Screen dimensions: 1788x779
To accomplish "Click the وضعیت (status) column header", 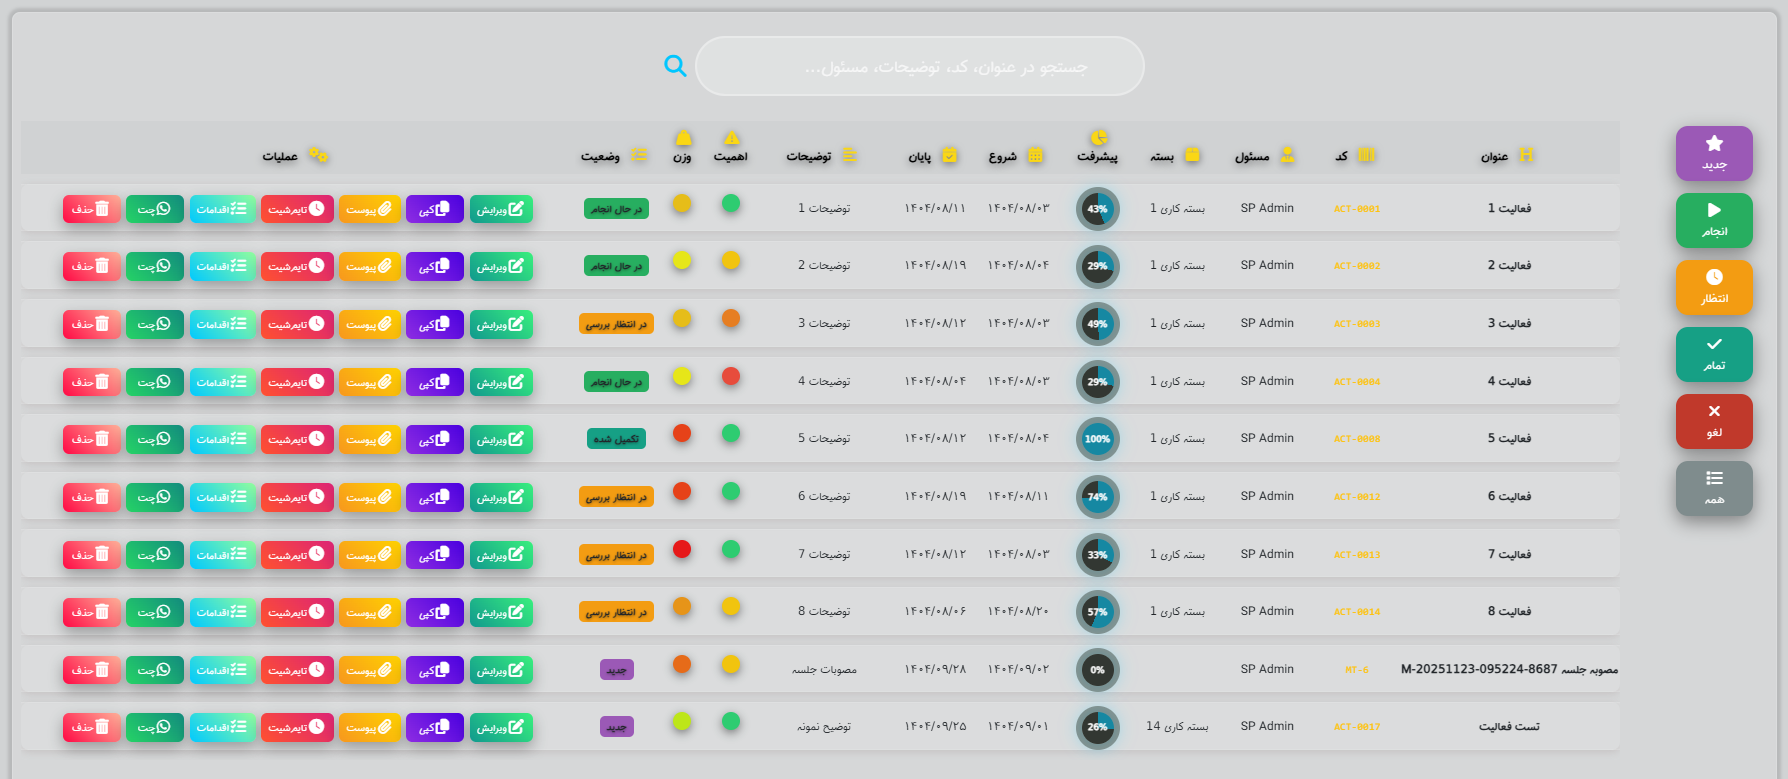I will pos(601,156).
